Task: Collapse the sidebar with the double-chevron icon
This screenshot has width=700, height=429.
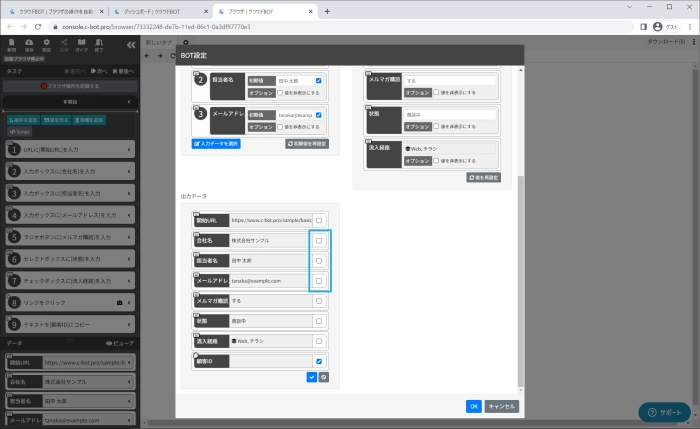Action: (x=130, y=45)
